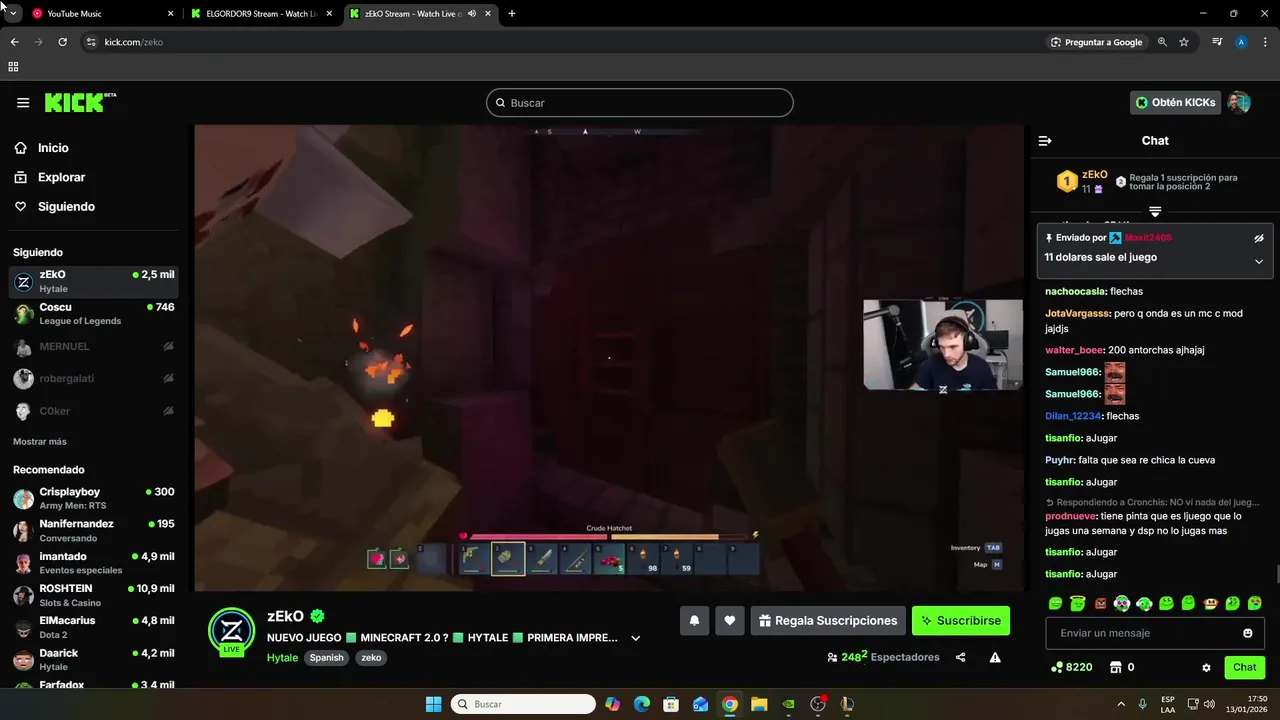1280x720 pixels.
Task: Switch to the ELGORDOR9 Stream tab
Action: 263,14
